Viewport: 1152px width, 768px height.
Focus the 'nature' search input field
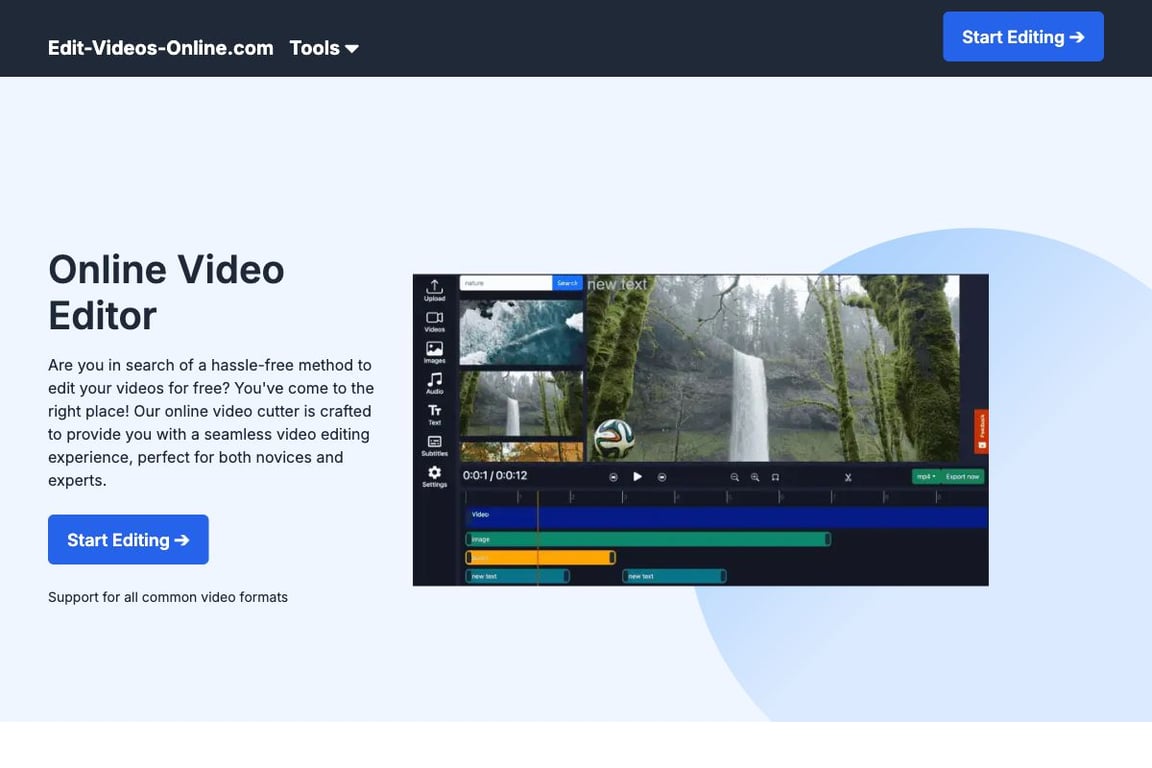coord(505,283)
